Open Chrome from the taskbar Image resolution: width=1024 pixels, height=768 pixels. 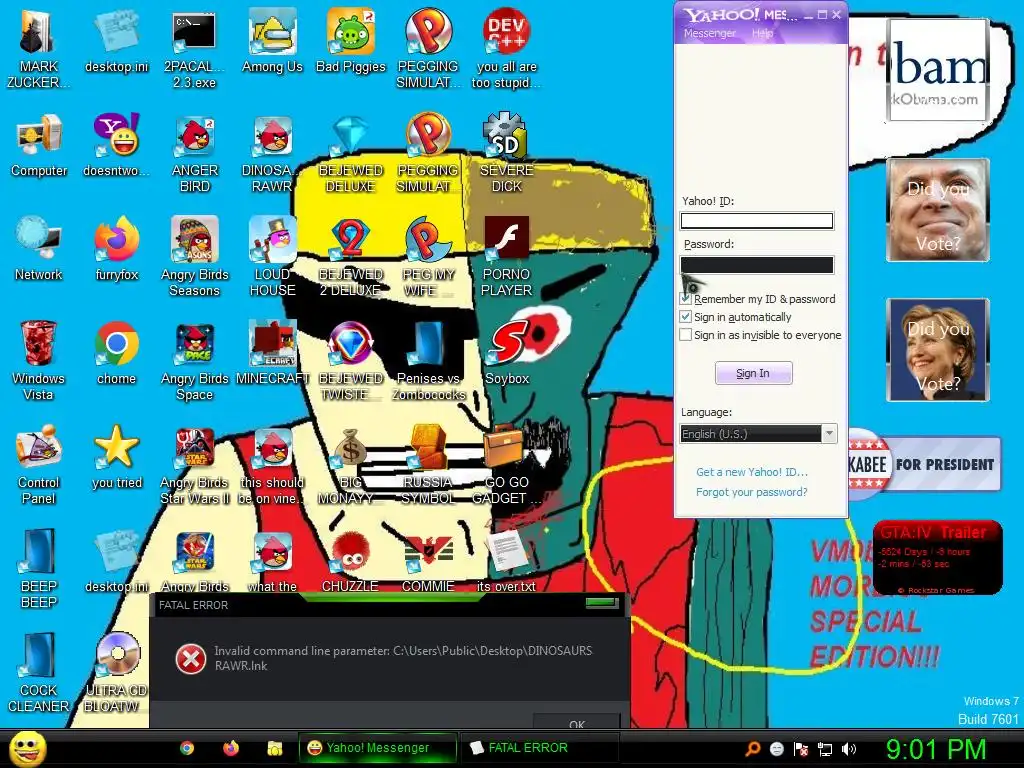click(x=187, y=748)
